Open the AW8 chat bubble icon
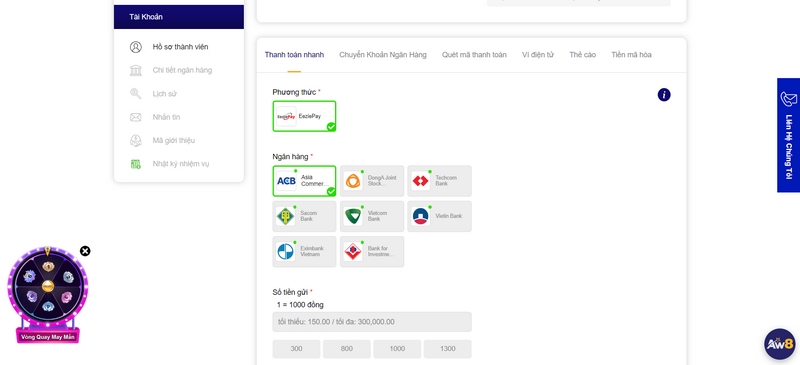800x365 pixels. [x=780, y=344]
